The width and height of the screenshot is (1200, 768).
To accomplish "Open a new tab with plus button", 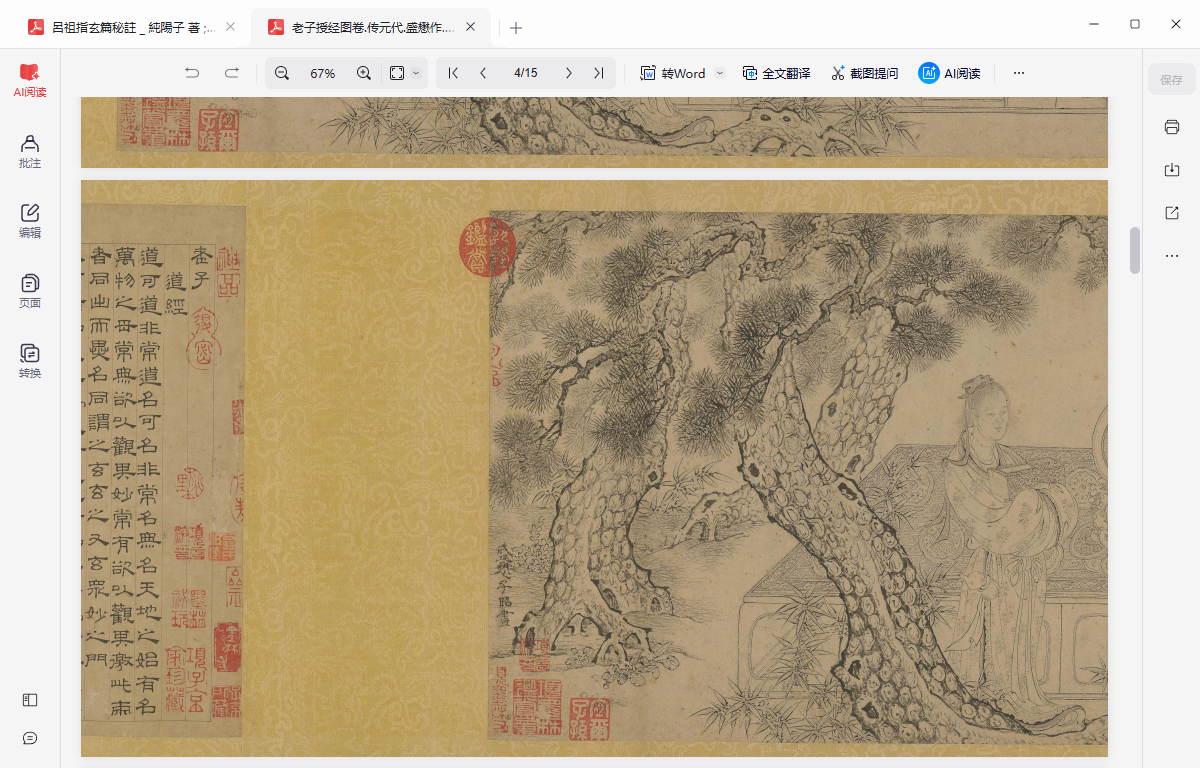I will [516, 28].
